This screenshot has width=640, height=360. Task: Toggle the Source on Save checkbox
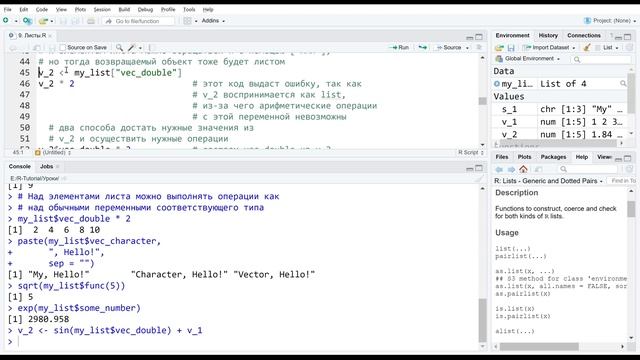click(62, 48)
